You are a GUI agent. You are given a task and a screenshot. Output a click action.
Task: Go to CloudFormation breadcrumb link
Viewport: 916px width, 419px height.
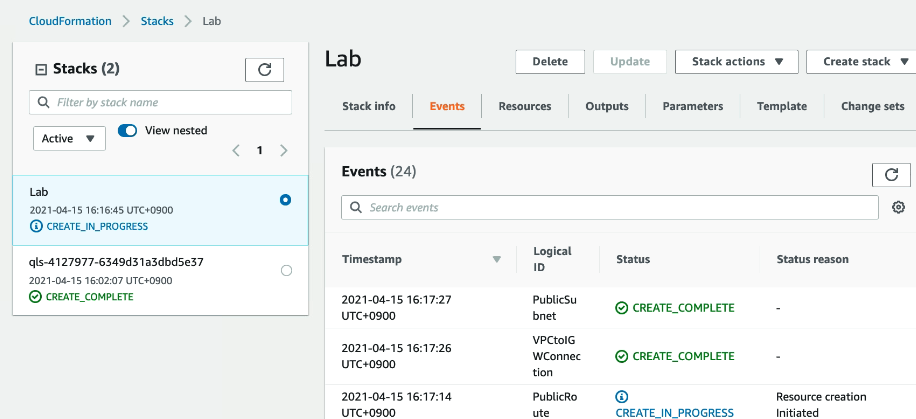click(x=70, y=21)
